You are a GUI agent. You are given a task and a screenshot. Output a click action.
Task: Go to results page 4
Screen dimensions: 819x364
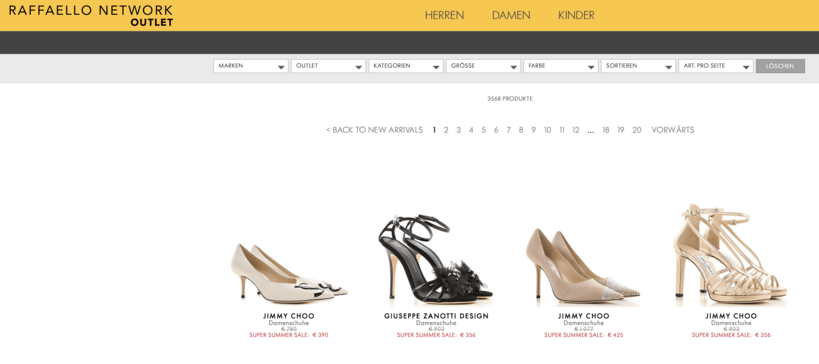tap(471, 130)
